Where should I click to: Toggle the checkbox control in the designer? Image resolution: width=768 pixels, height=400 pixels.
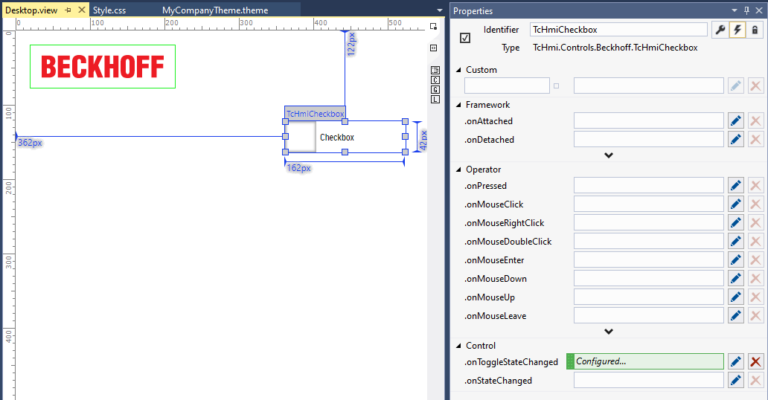click(x=301, y=137)
